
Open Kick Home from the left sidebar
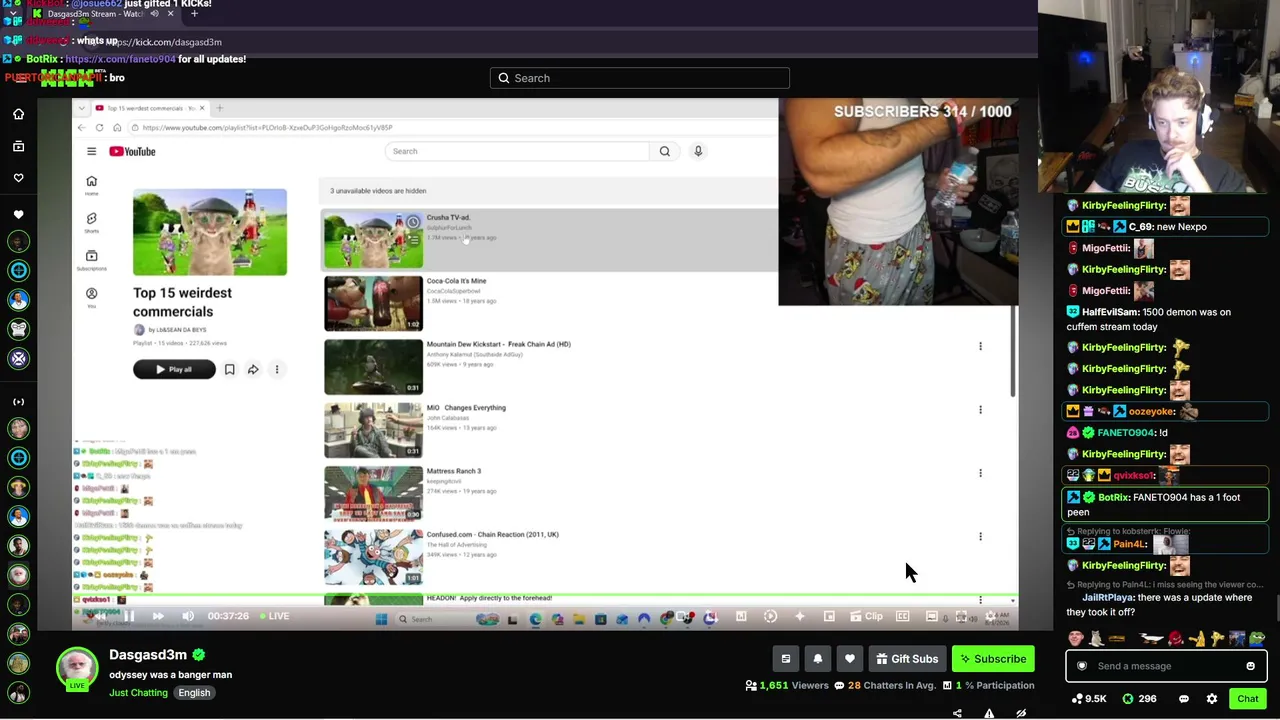(x=18, y=114)
